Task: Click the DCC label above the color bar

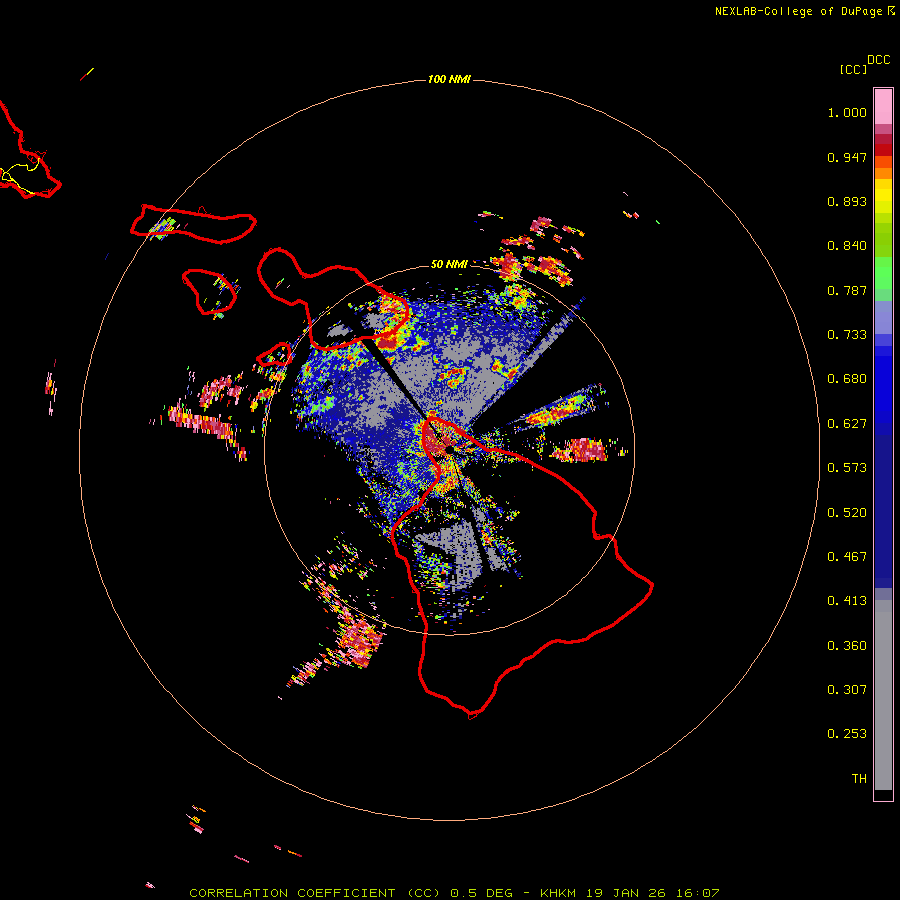Action: pyautogui.click(x=879, y=60)
